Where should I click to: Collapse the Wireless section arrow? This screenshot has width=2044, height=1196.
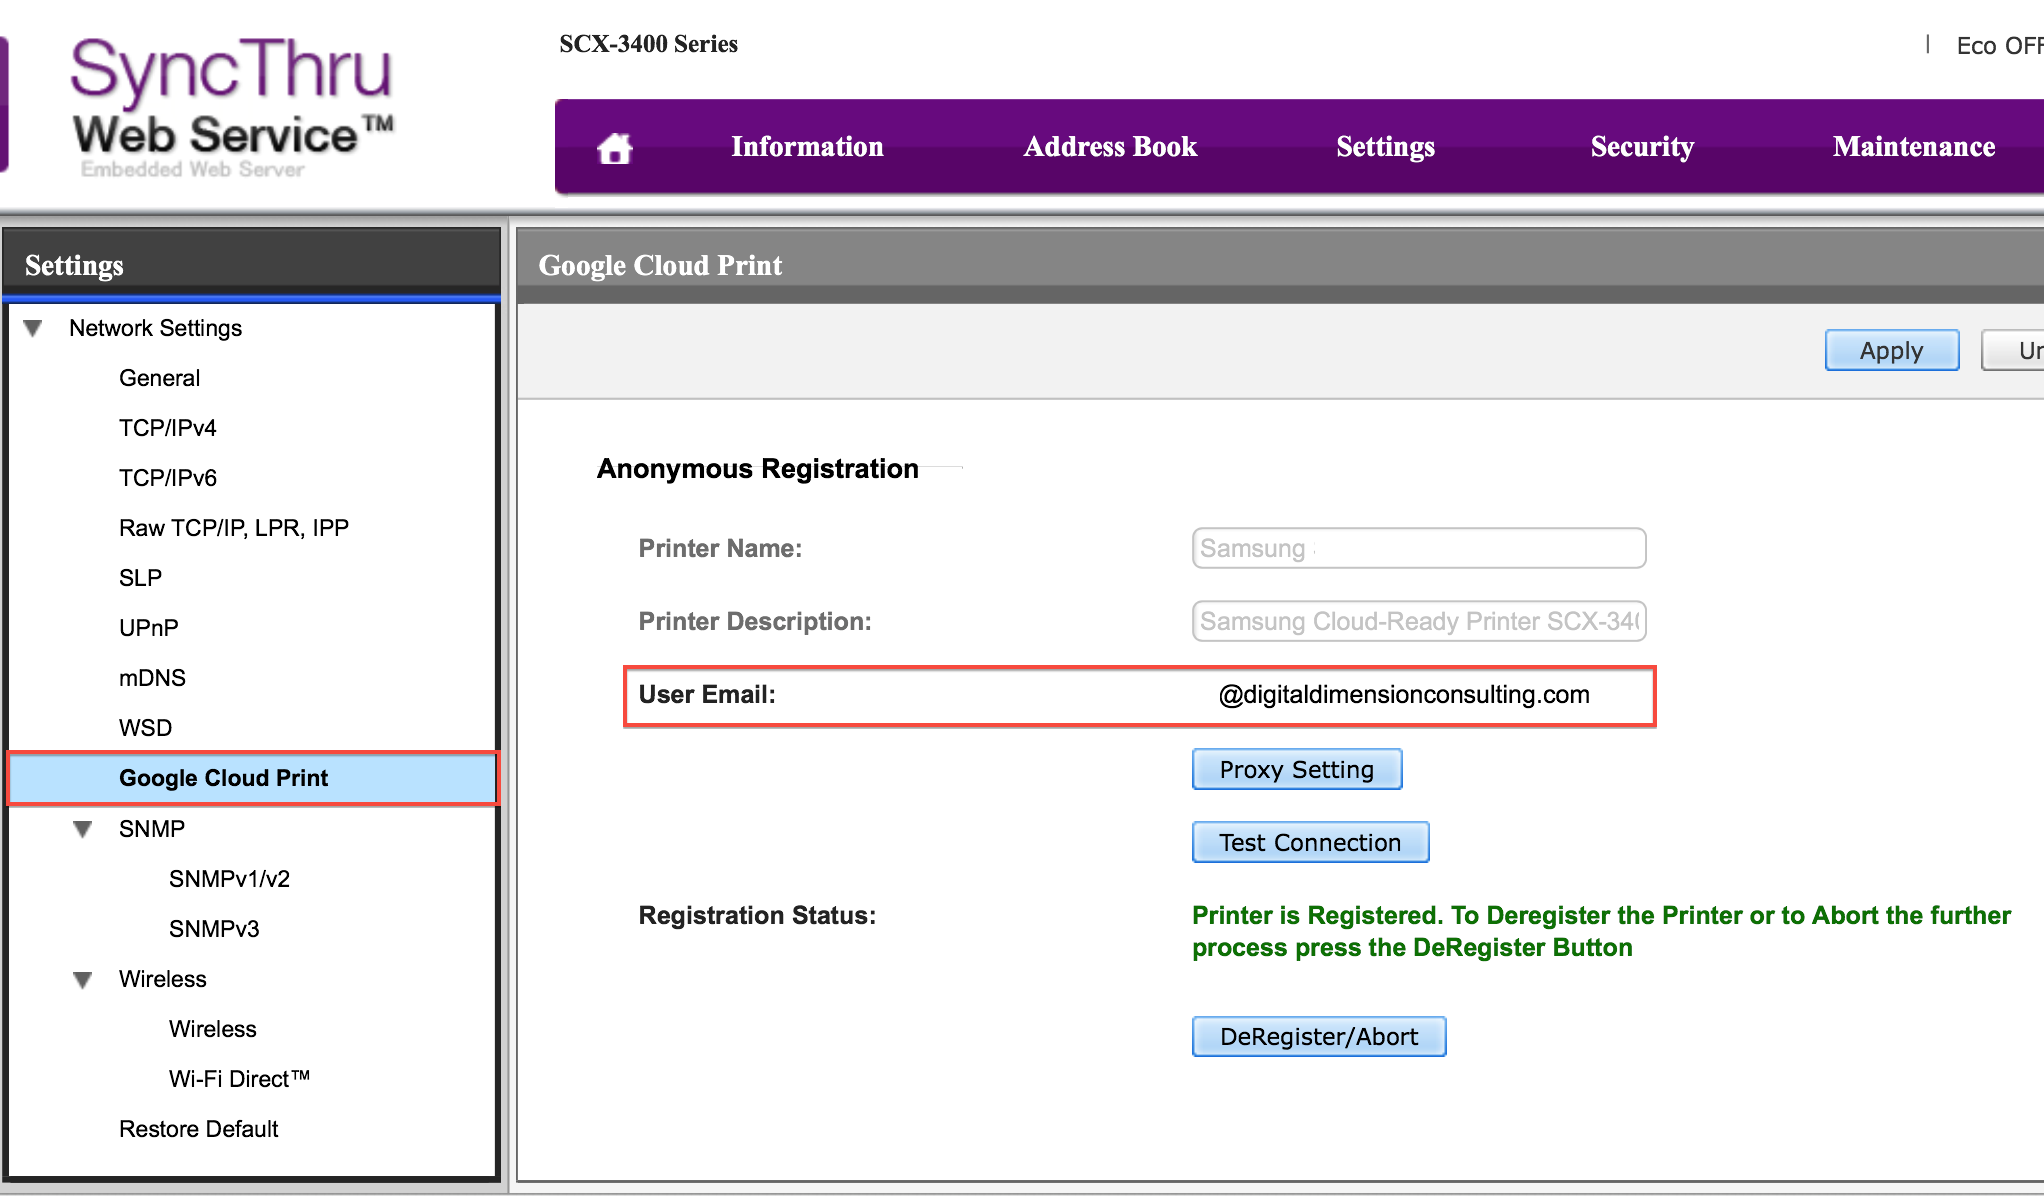83,979
